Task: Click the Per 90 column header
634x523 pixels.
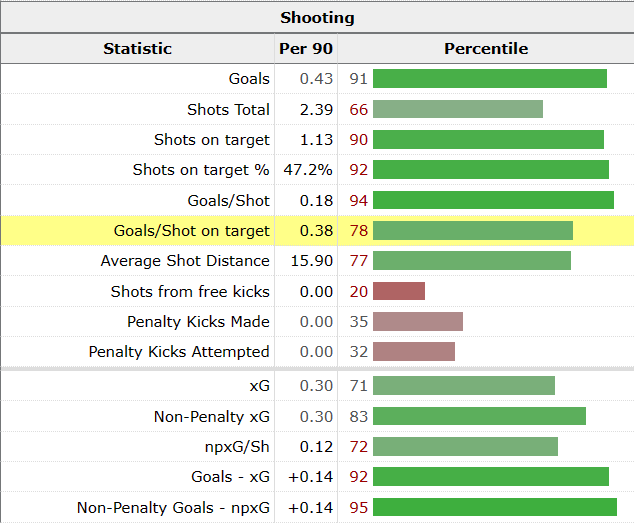Action: click(x=306, y=48)
